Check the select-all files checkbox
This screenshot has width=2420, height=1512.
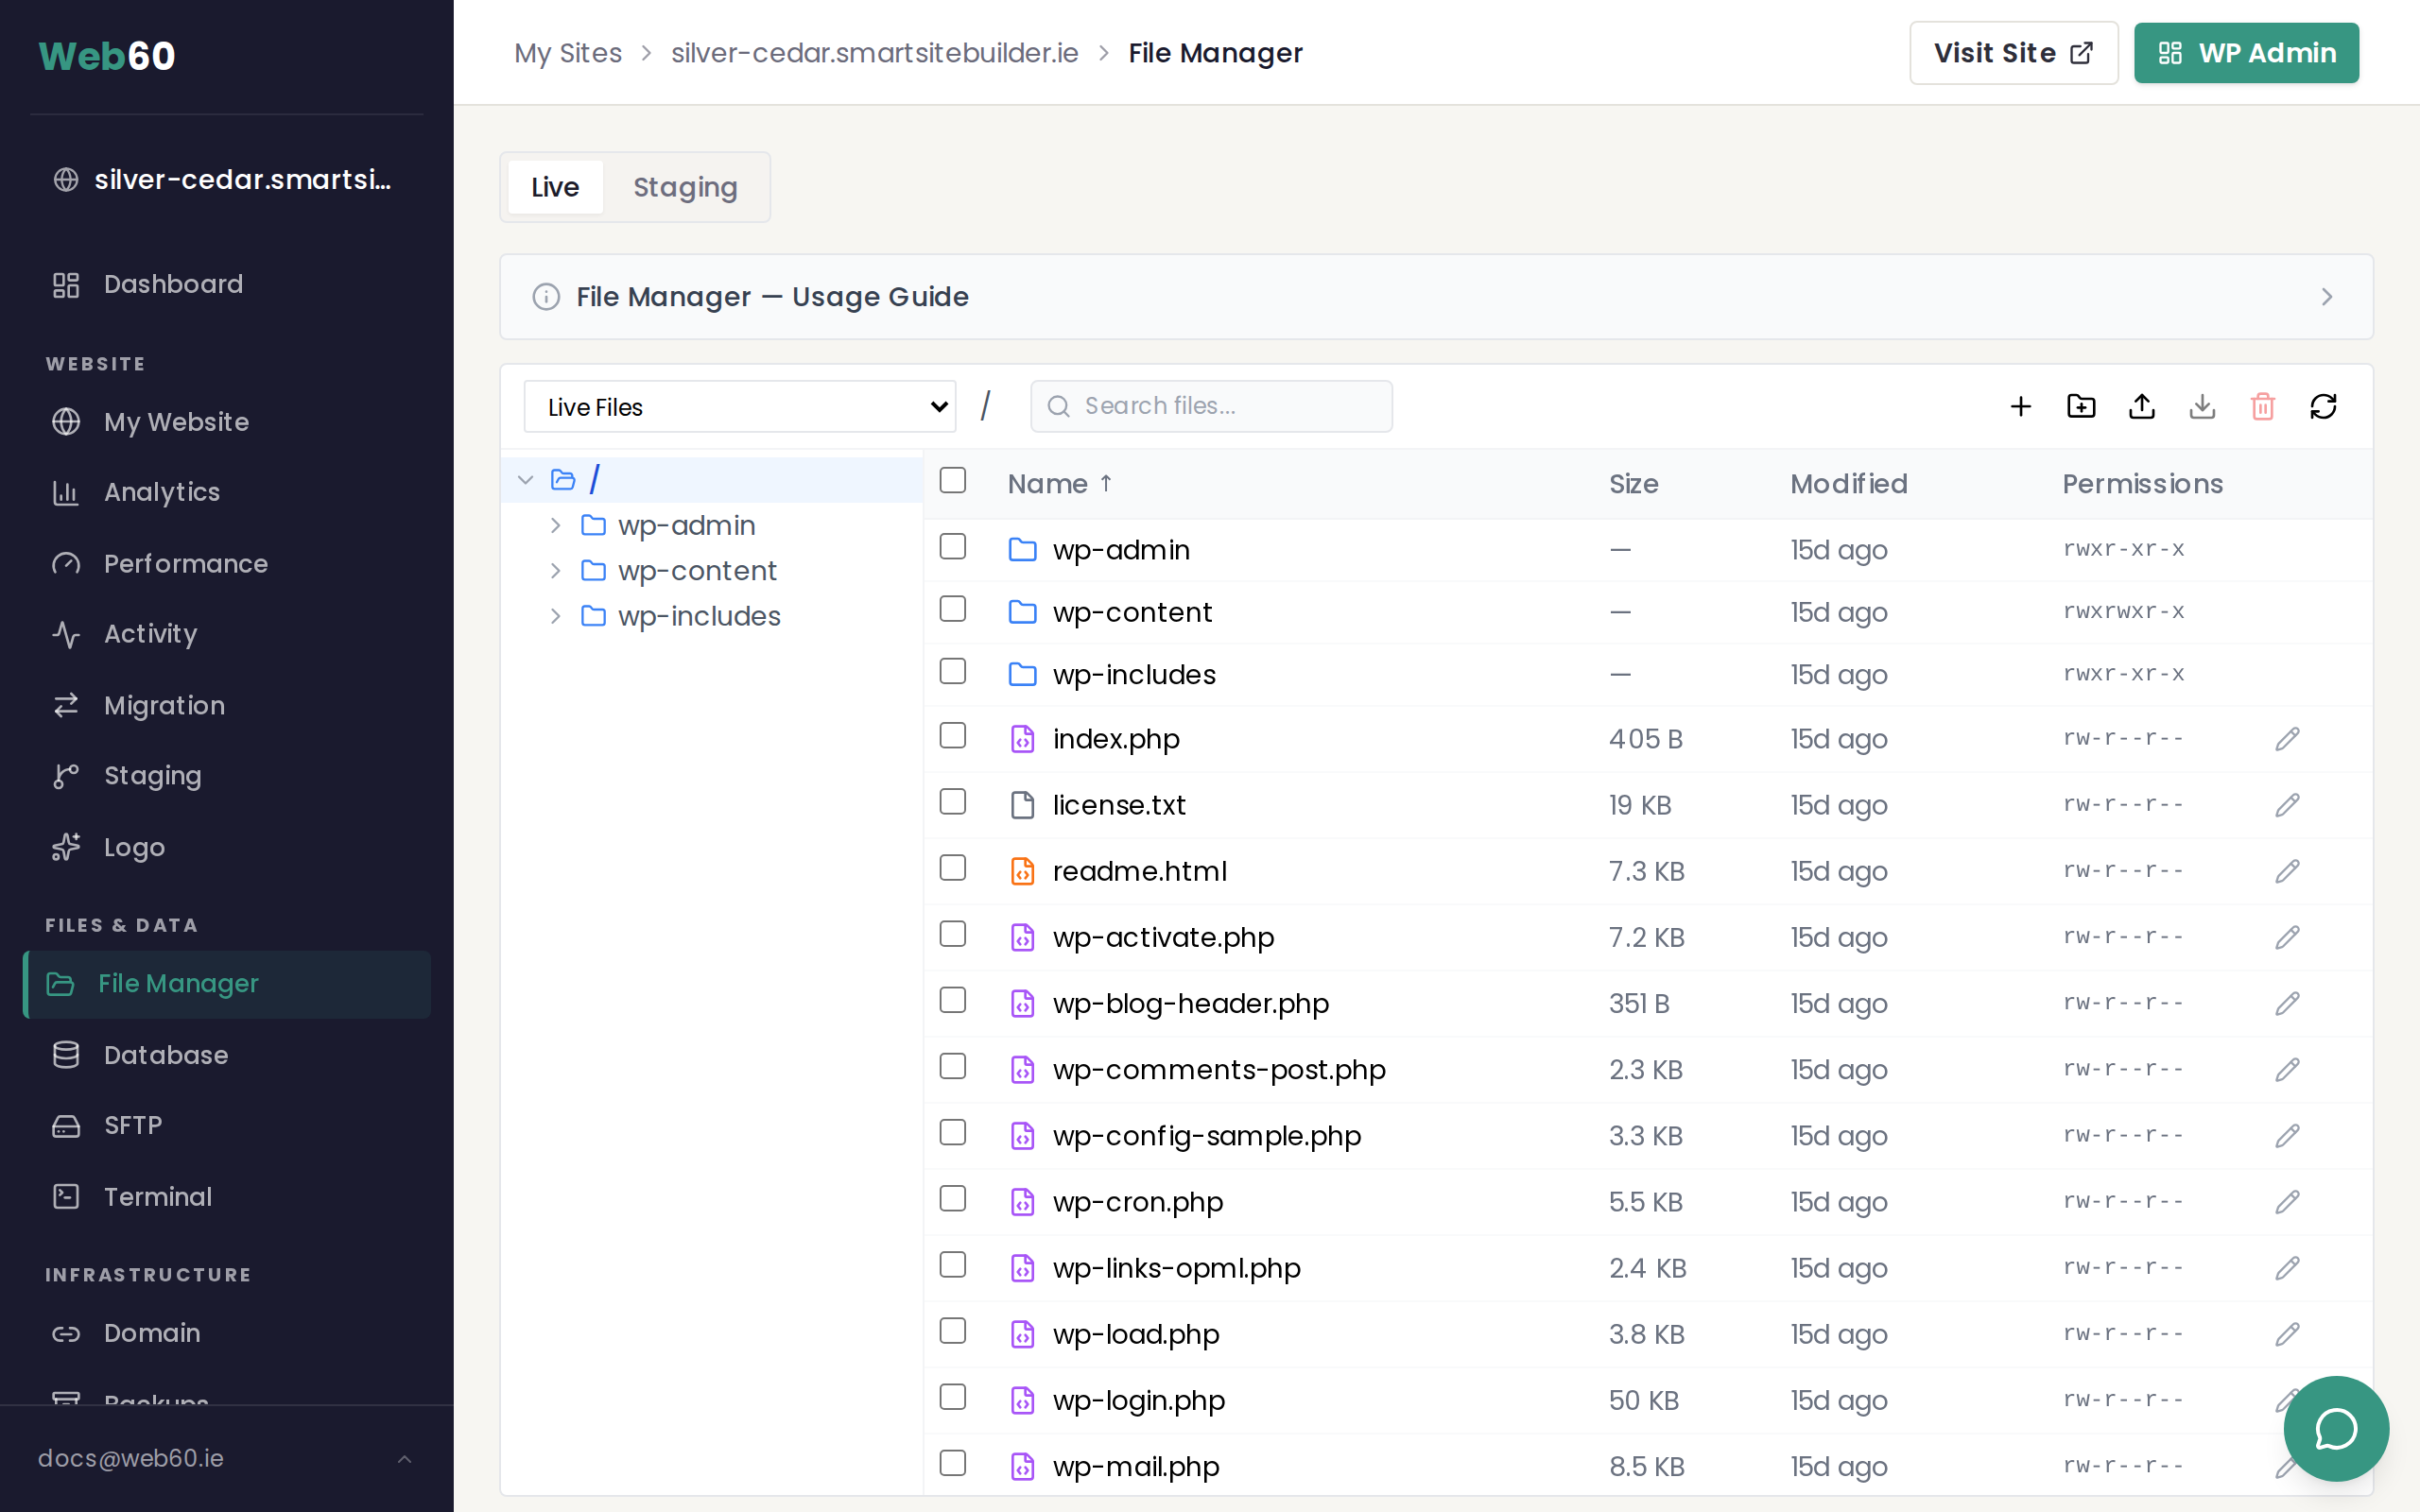(x=953, y=480)
